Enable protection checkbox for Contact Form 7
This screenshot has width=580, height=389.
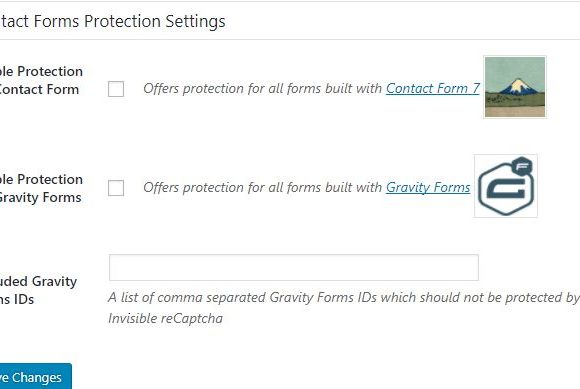pos(116,89)
